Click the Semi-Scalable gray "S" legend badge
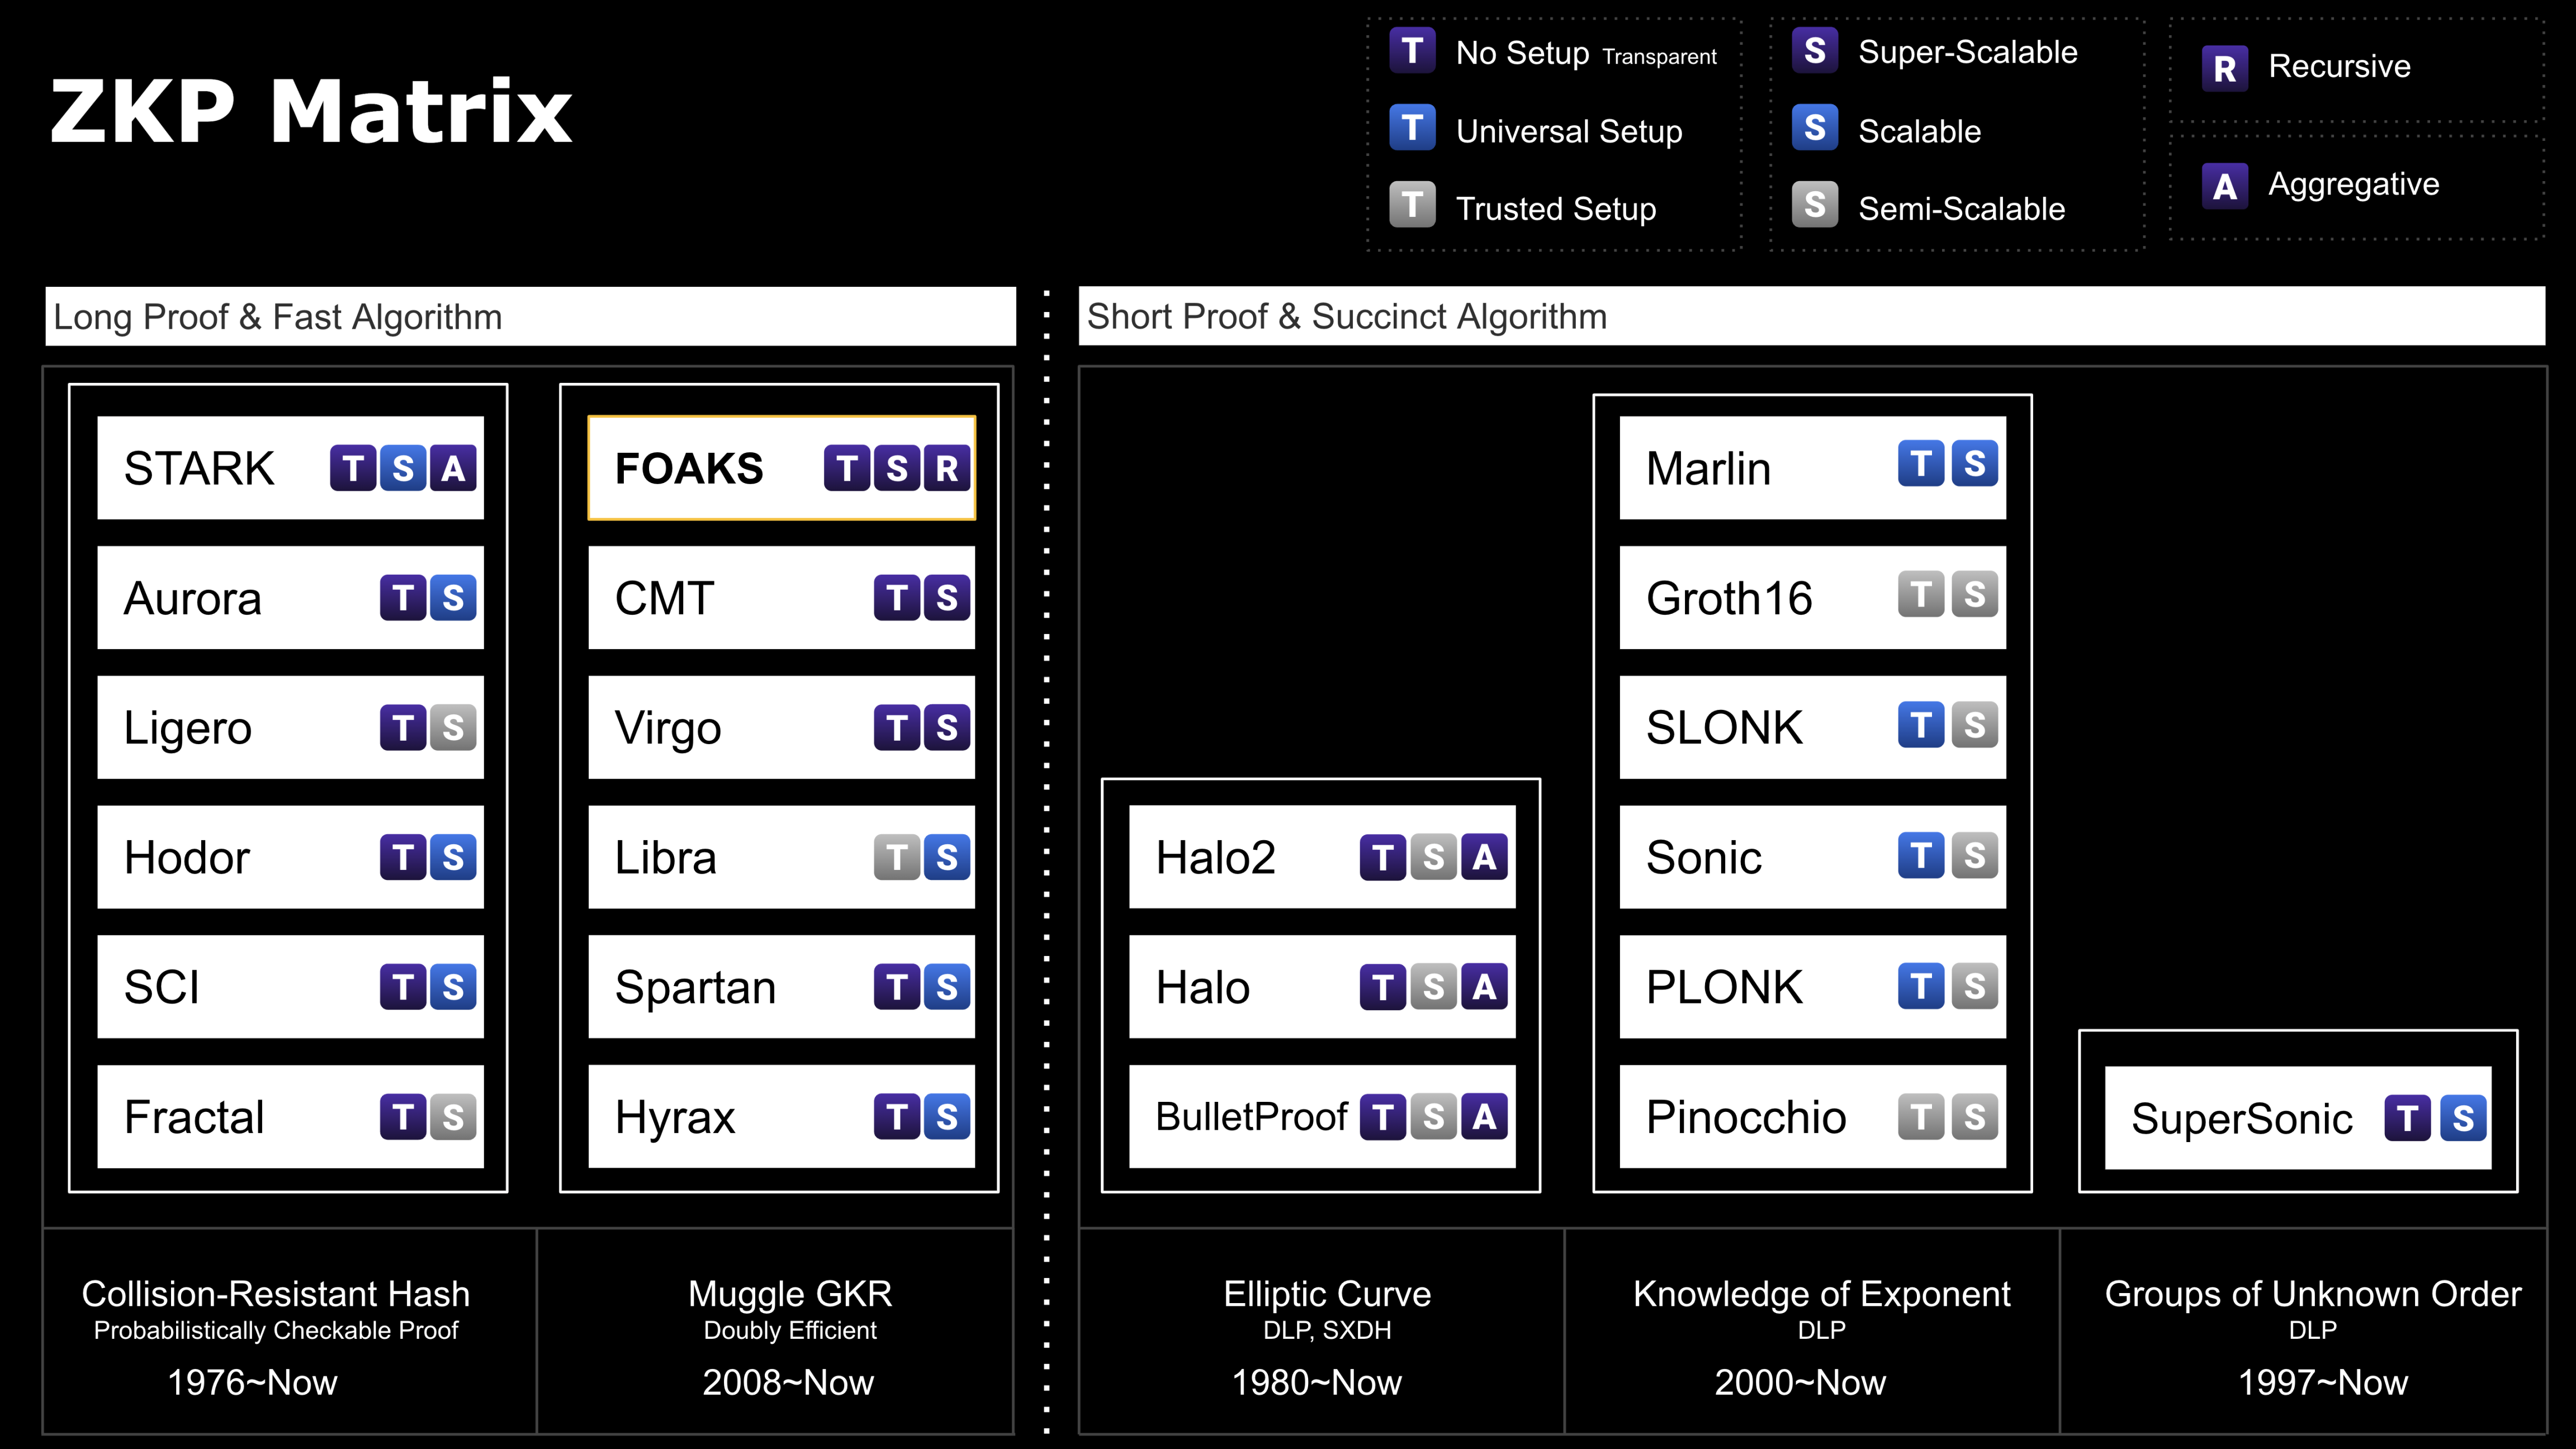This screenshot has width=2576, height=1449. pos(1814,205)
